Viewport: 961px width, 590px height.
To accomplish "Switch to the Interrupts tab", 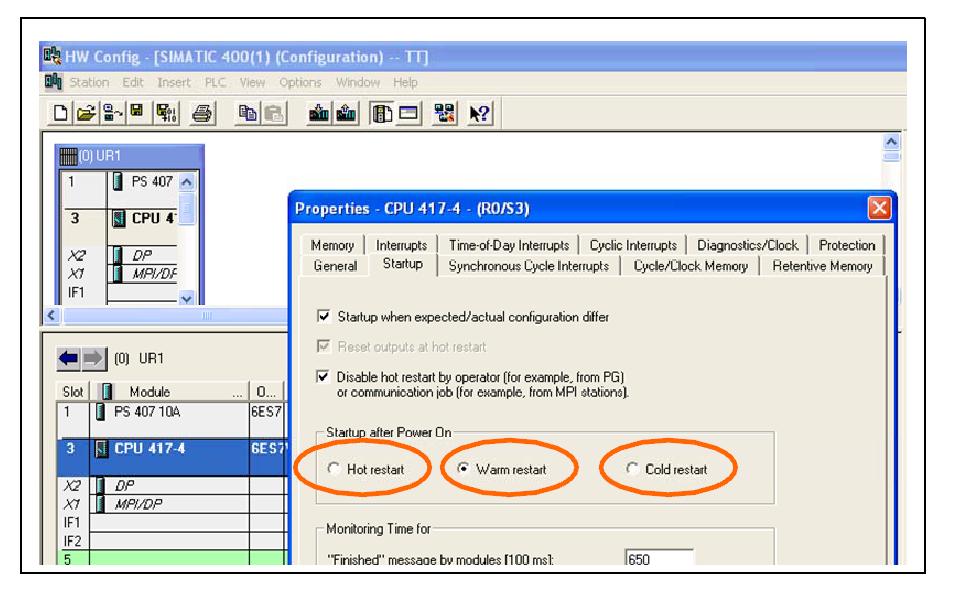I will pos(401,245).
